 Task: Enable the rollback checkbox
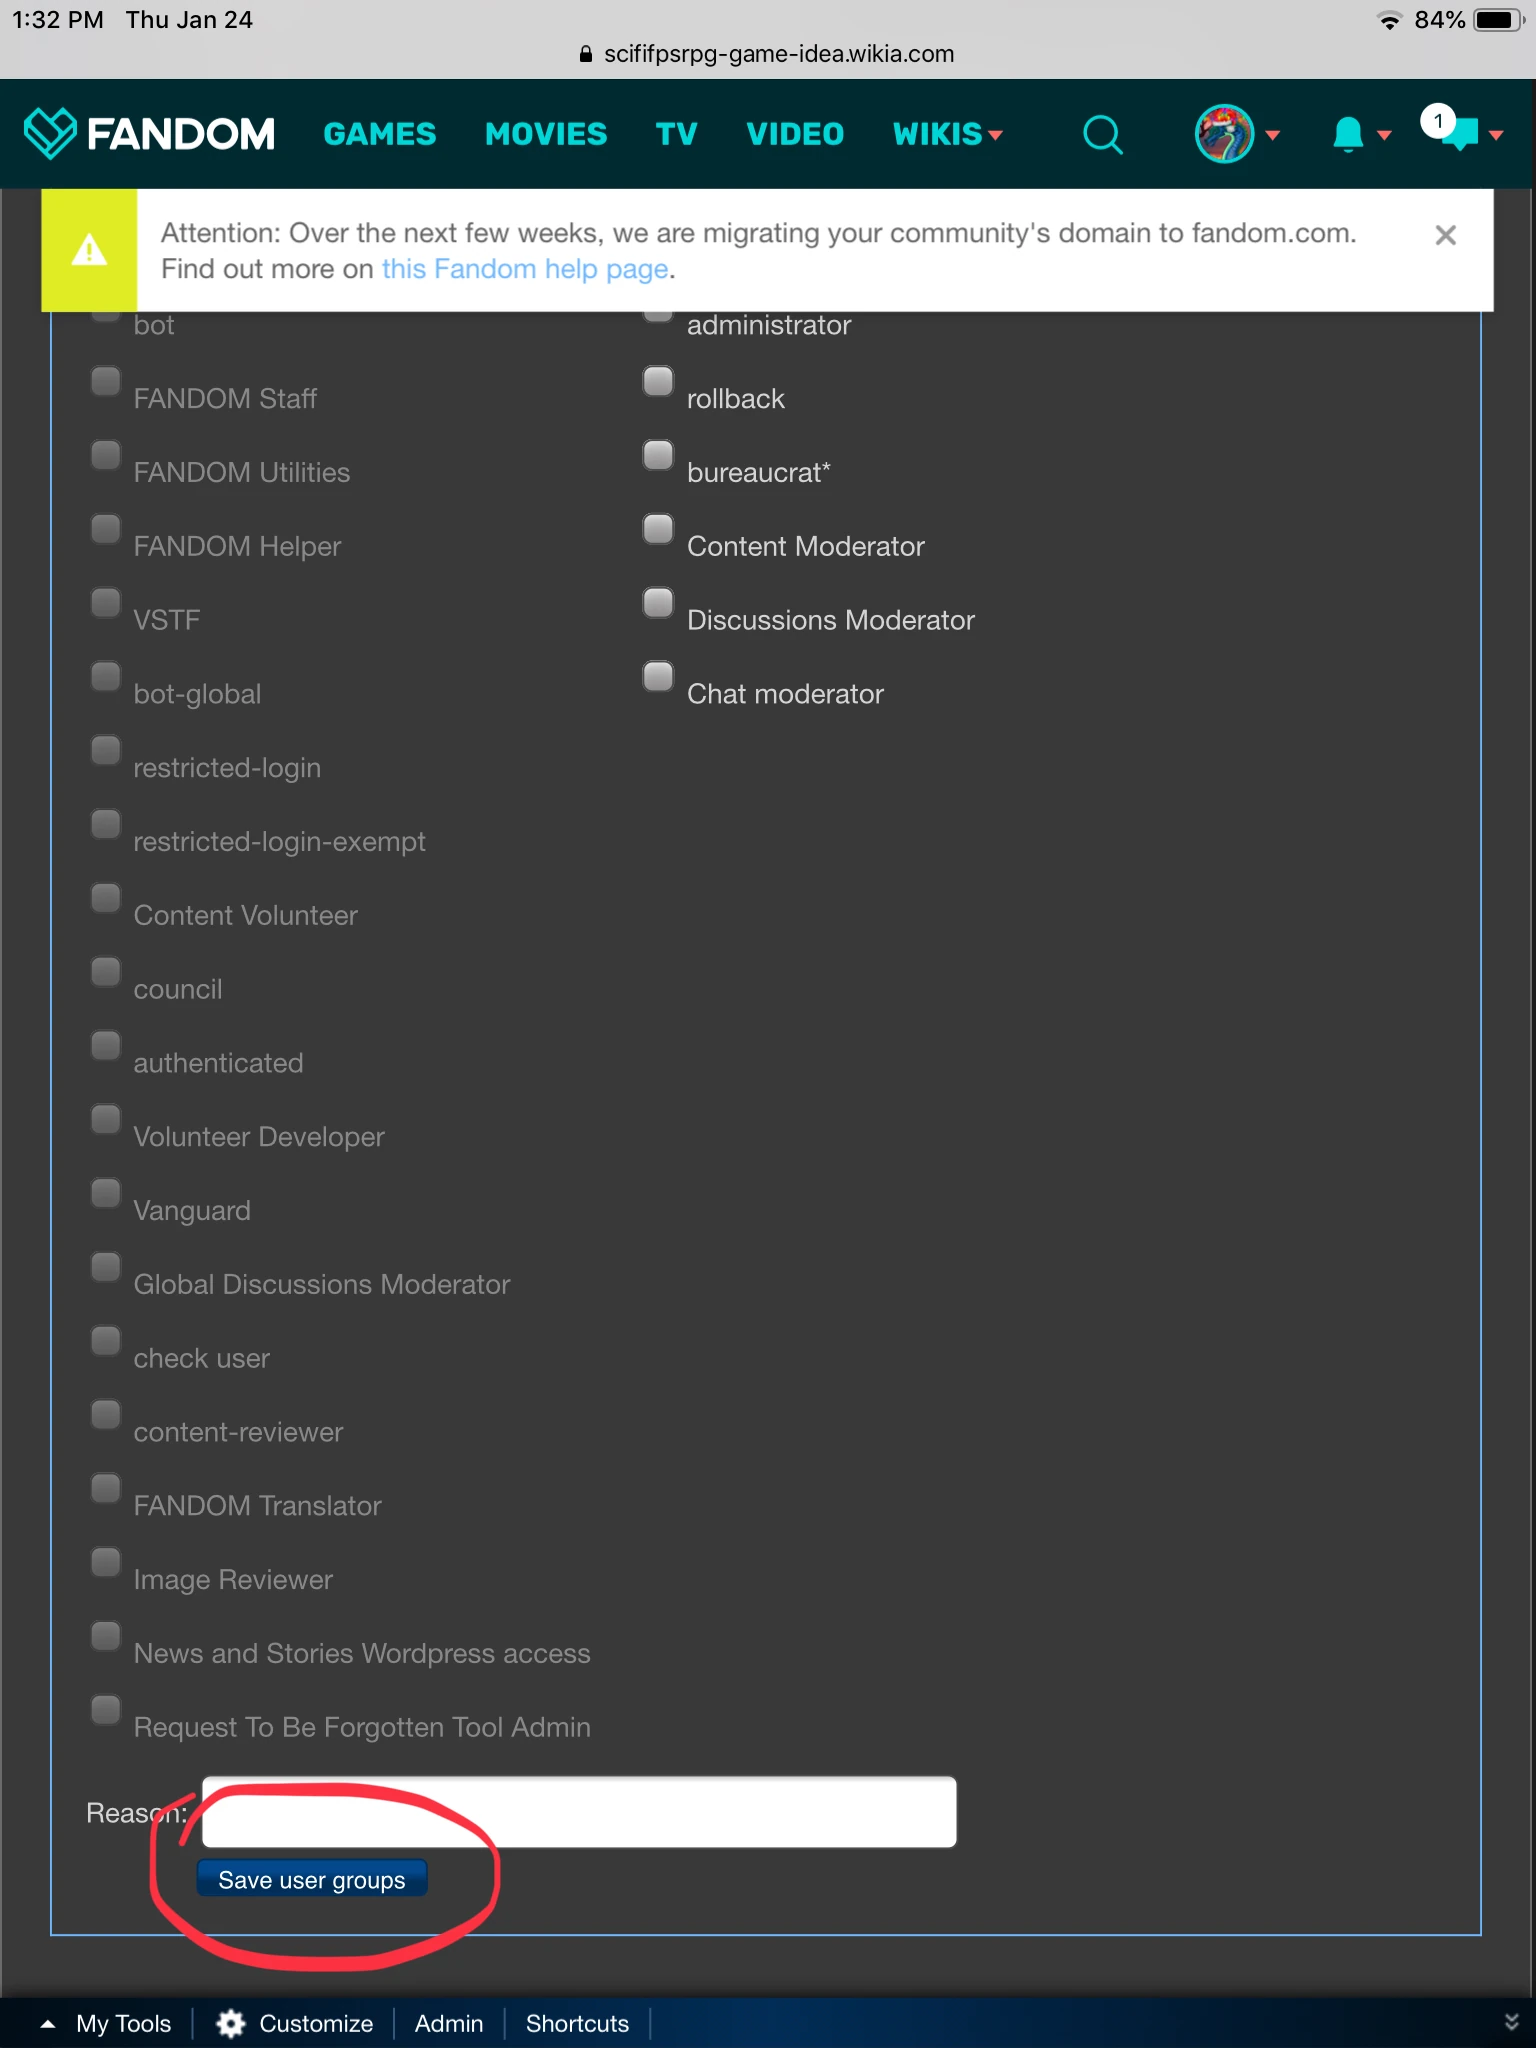click(x=658, y=381)
